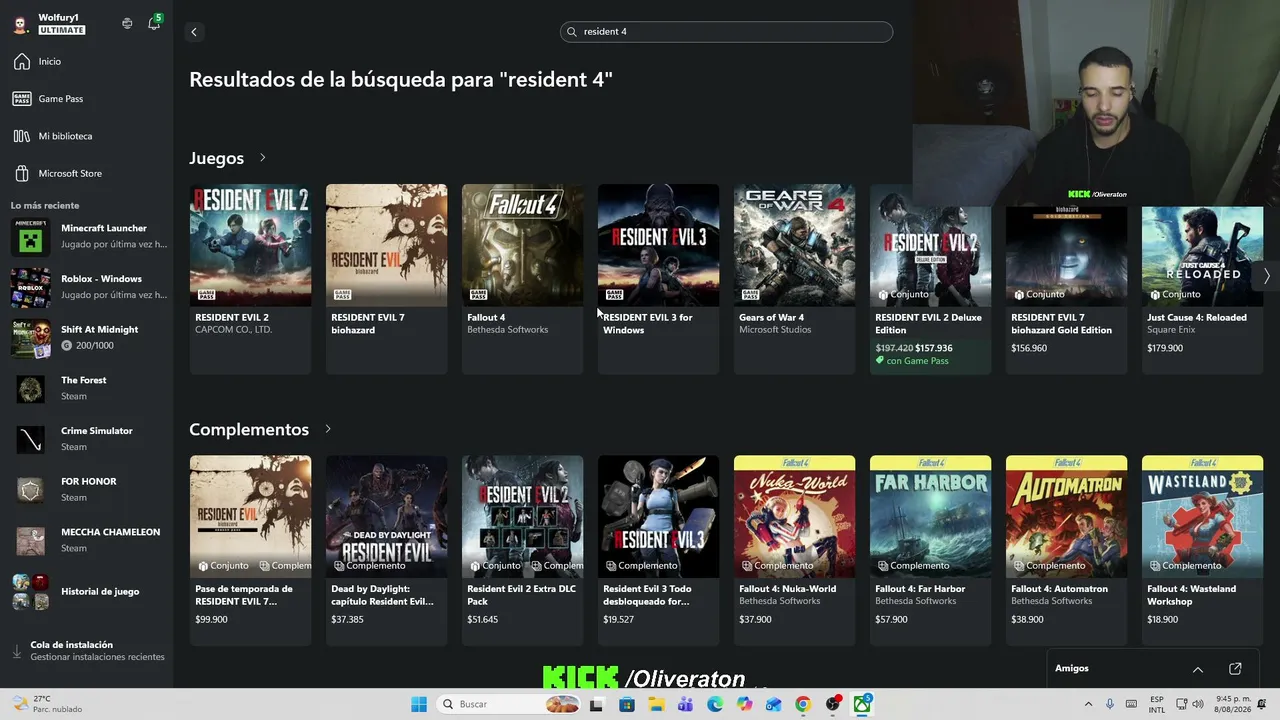Open Pase de temporada de RESIDENT EVIL 7
The width and height of the screenshot is (1280, 720).
tap(250, 551)
